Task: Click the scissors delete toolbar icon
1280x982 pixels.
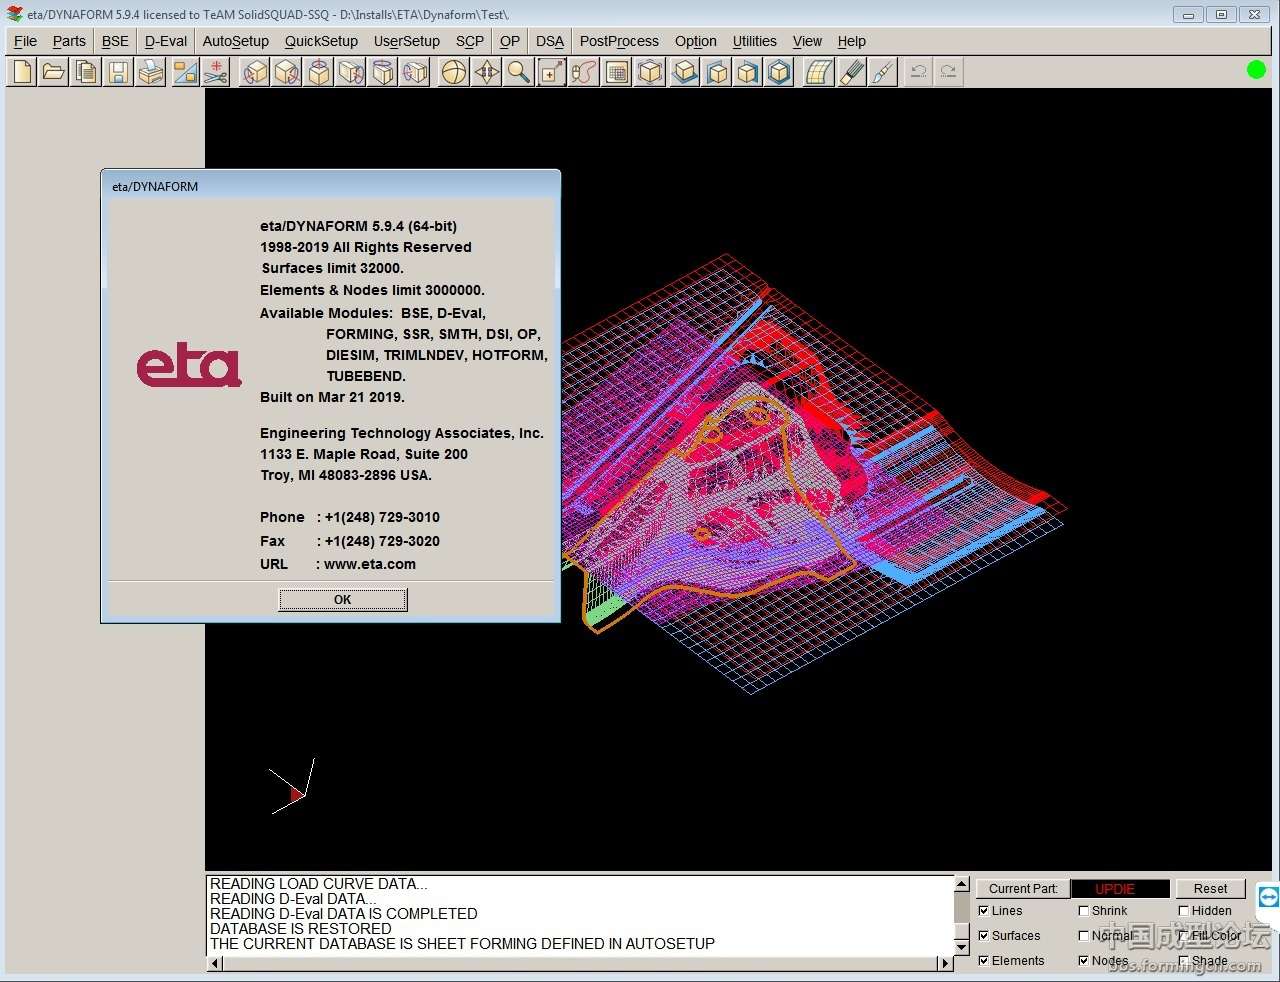Action: [x=216, y=72]
